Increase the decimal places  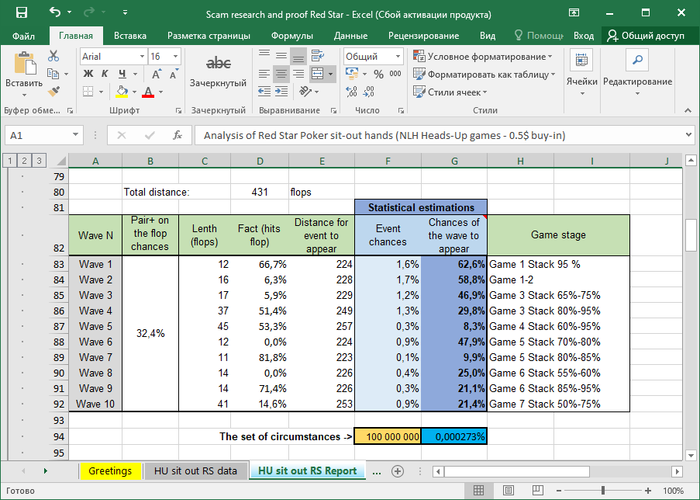pos(352,92)
